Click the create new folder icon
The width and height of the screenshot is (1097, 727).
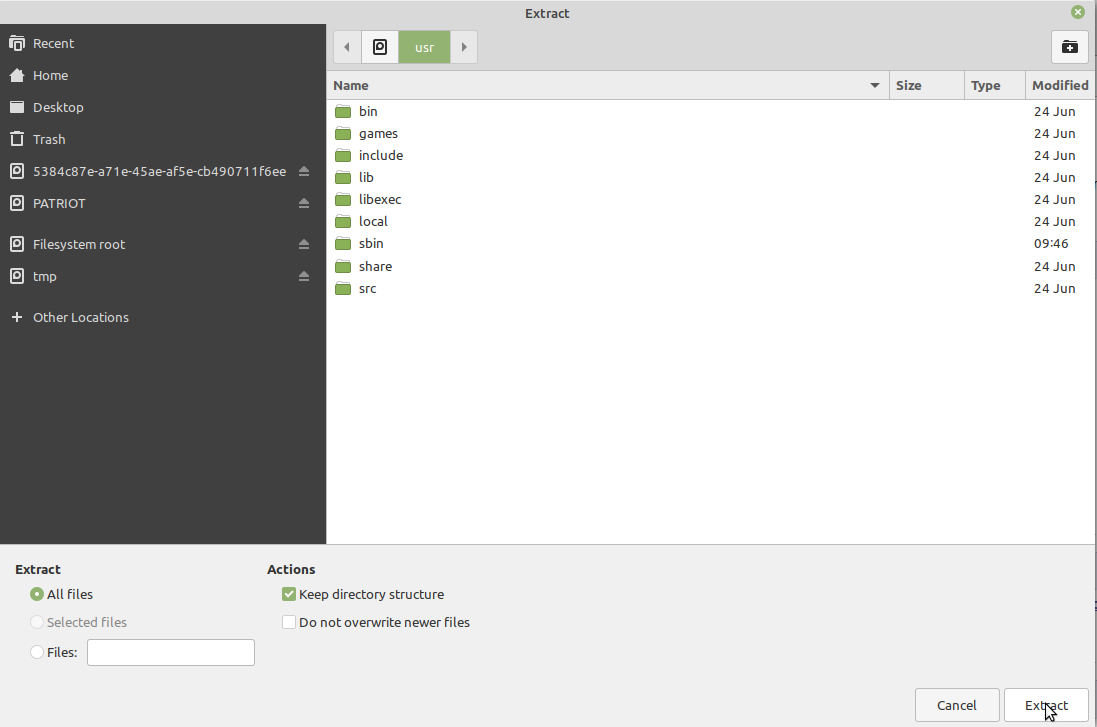(x=1069, y=47)
